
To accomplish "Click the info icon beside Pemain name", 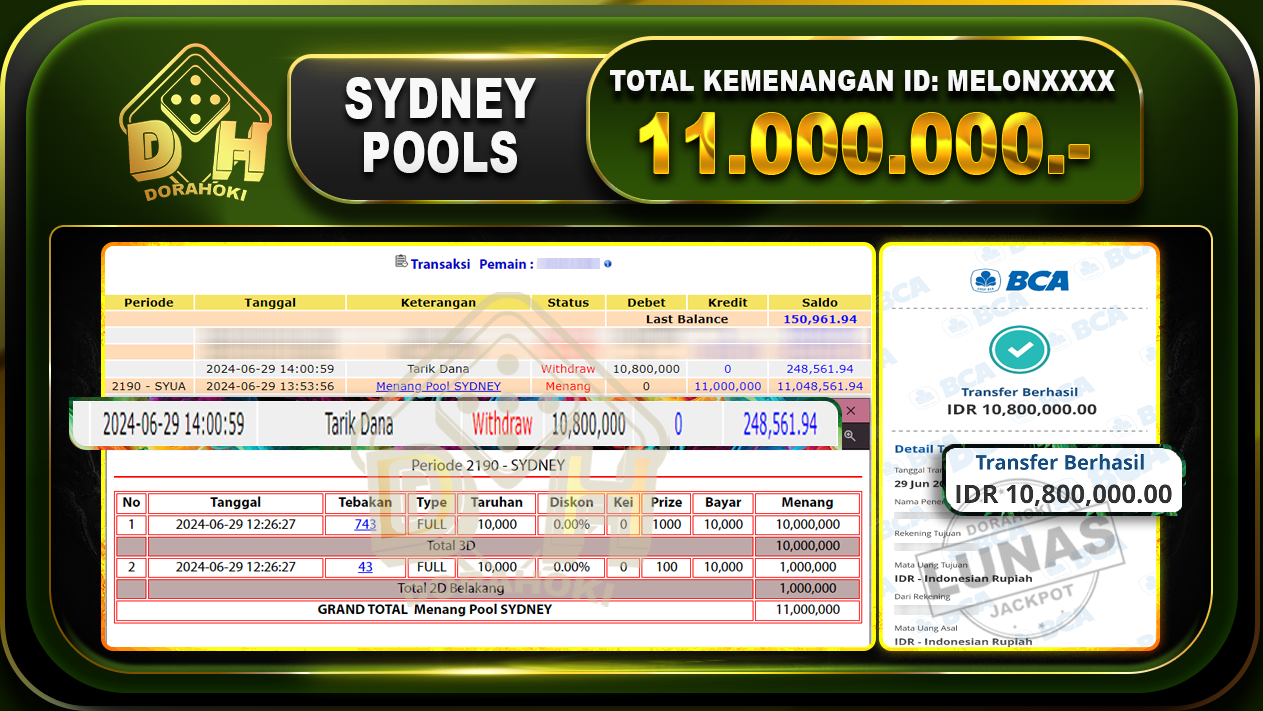I will (x=608, y=263).
